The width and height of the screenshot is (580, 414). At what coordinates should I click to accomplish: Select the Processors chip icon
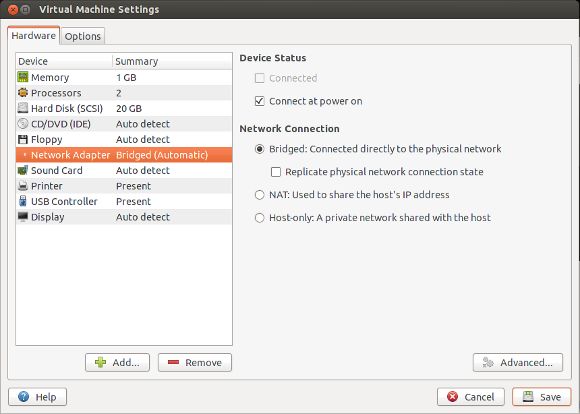point(23,92)
